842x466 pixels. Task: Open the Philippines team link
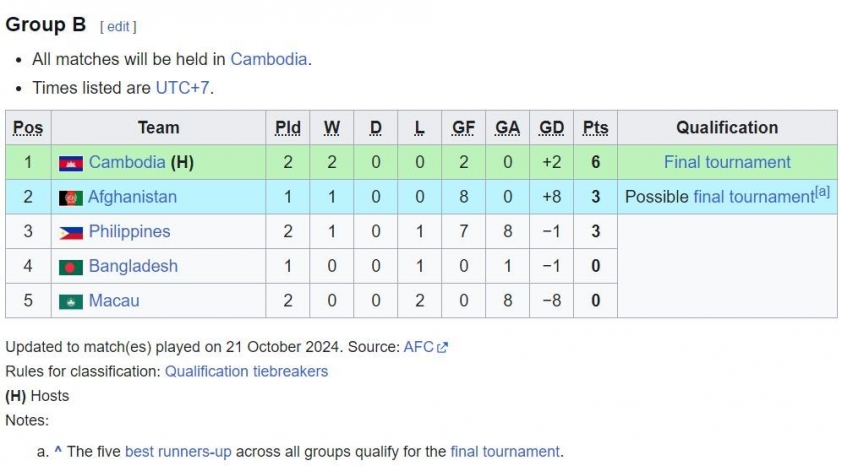(129, 231)
